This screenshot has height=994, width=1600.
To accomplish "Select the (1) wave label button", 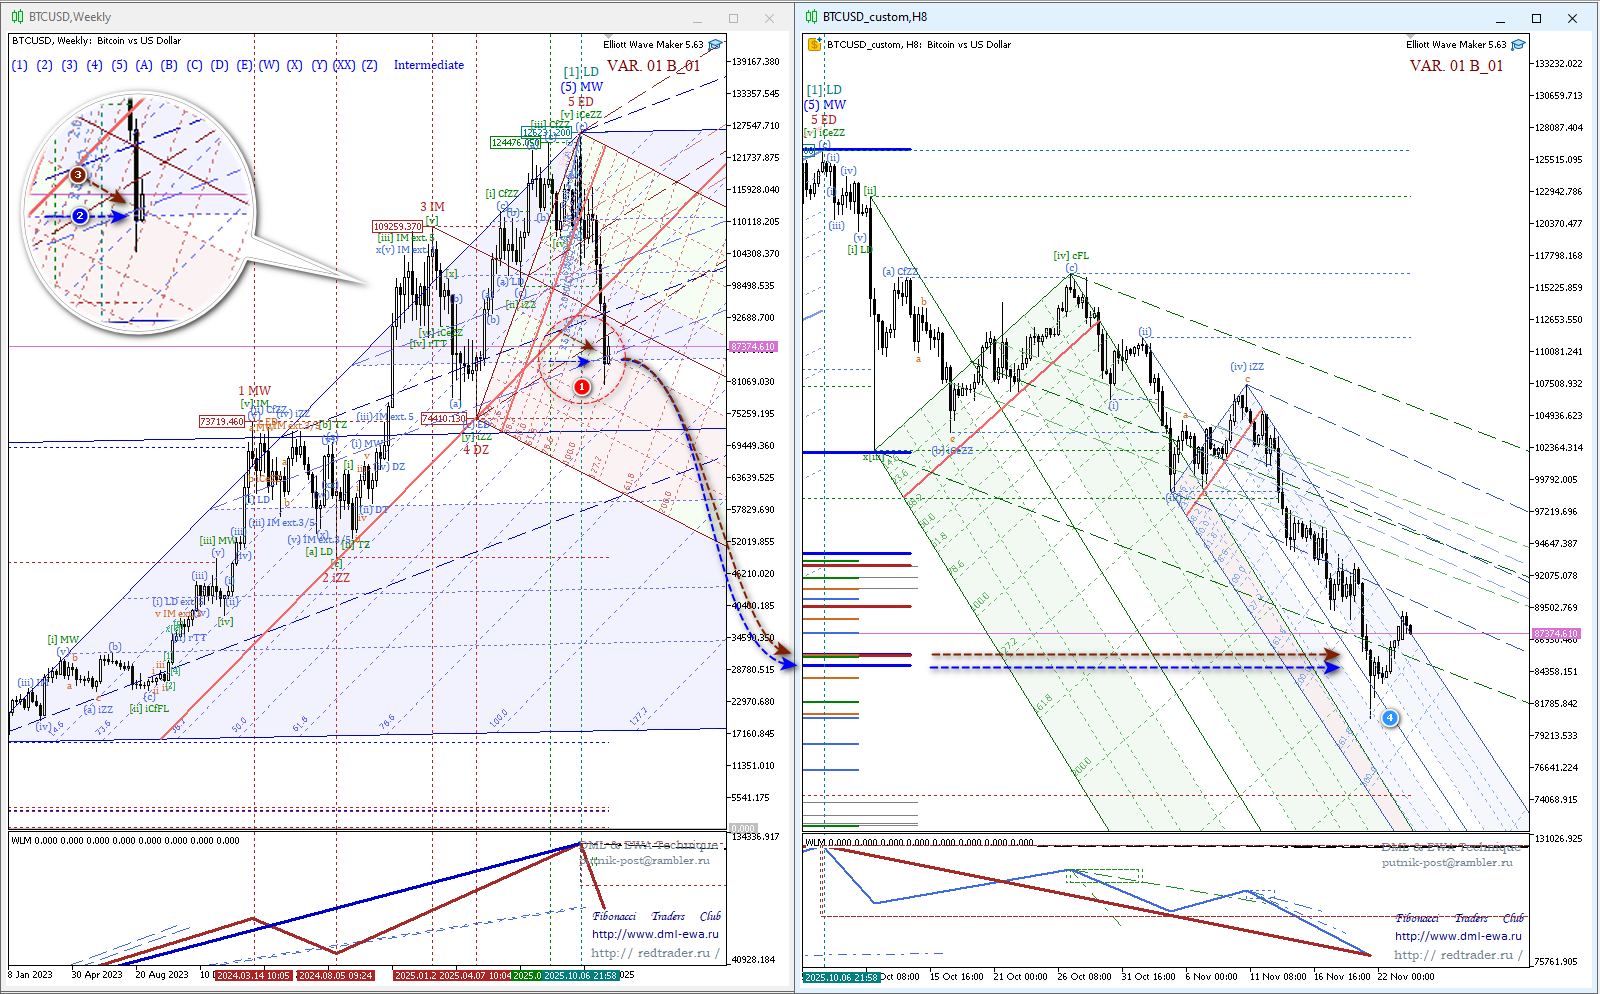I will click(20, 65).
